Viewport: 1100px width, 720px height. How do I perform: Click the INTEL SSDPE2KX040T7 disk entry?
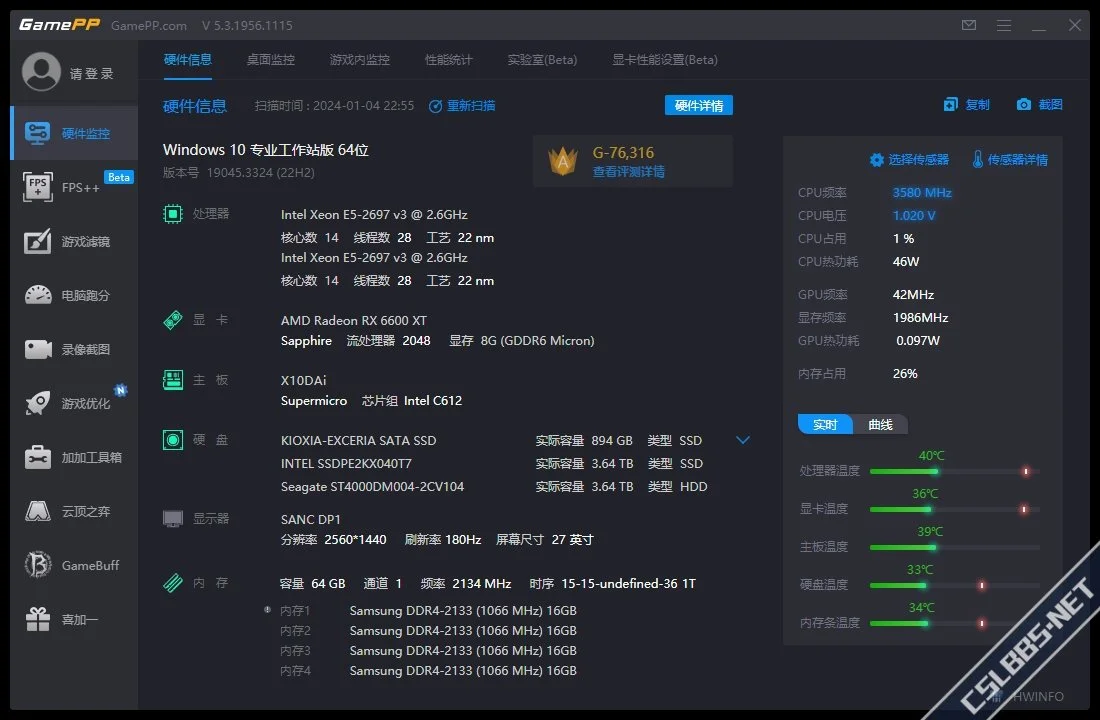click(x=346, y=464)
